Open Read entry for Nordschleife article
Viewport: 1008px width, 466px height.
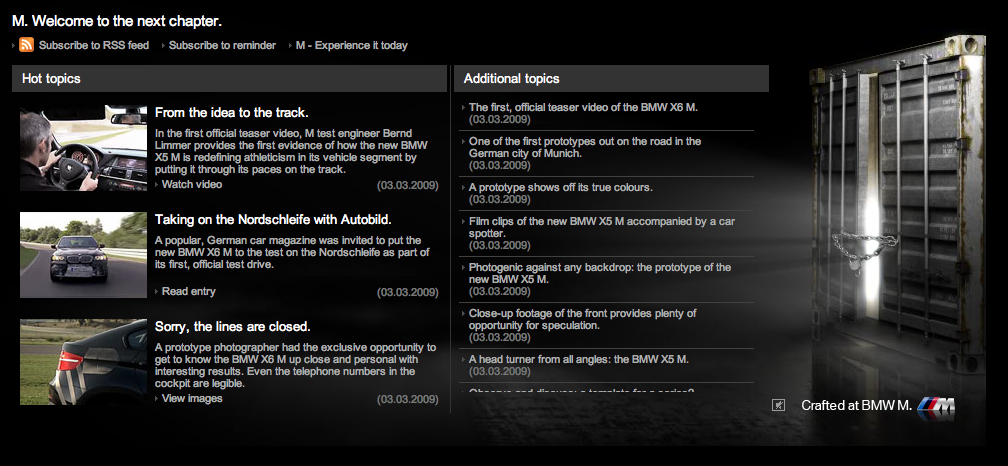click(188, 291)
